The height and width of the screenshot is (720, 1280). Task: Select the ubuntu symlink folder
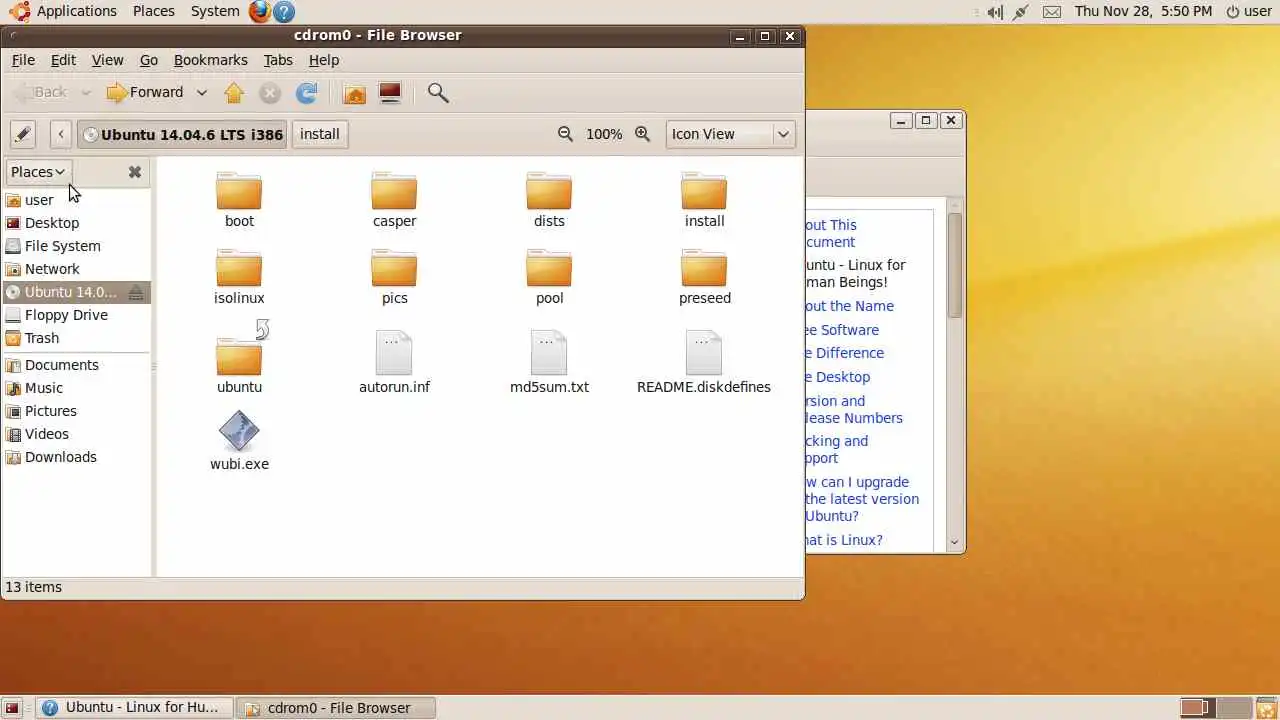(x=239, y=358)
